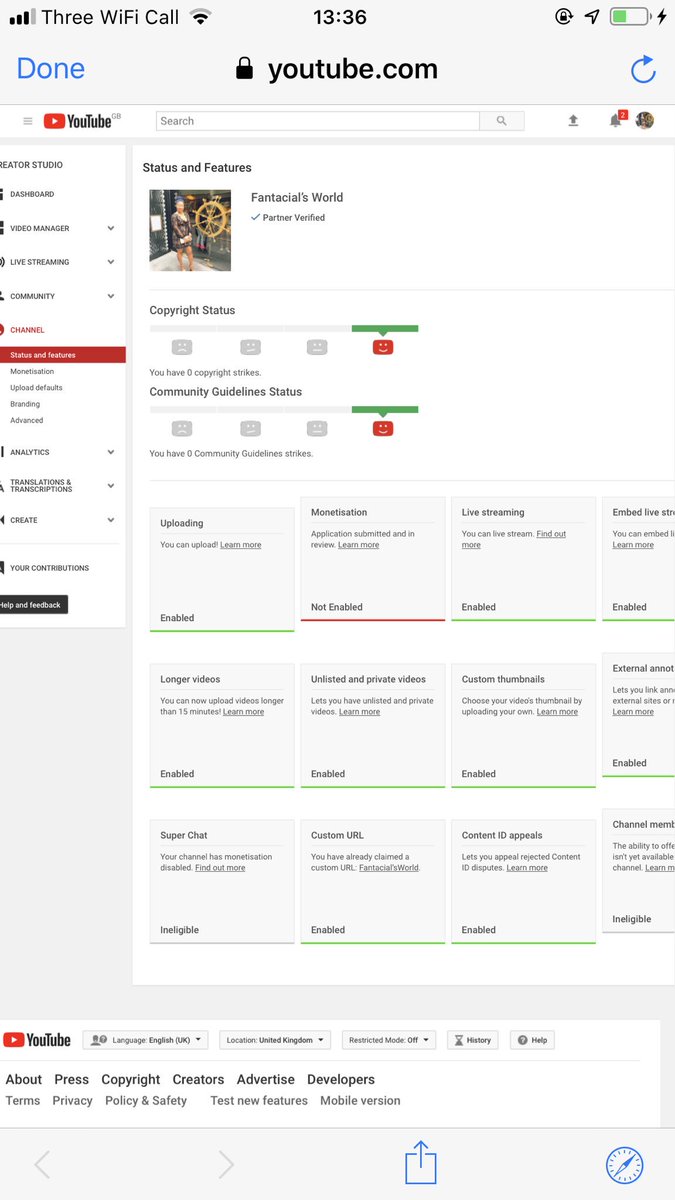Reload the page in Safari

coord(643,69)
